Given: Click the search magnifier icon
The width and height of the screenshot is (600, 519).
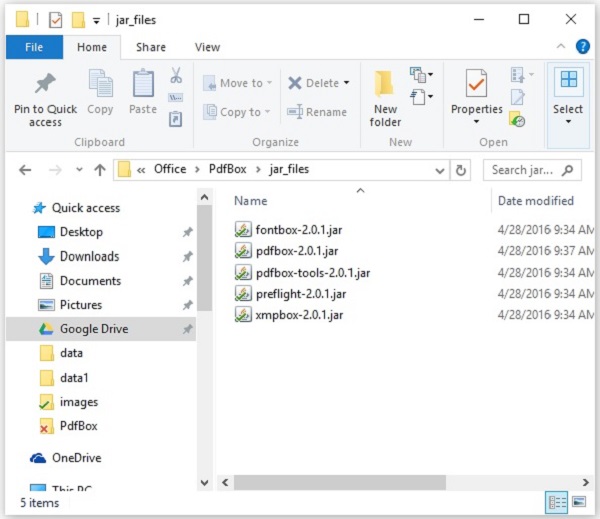Looking at the screenshot, I should [x=567, y=170].
